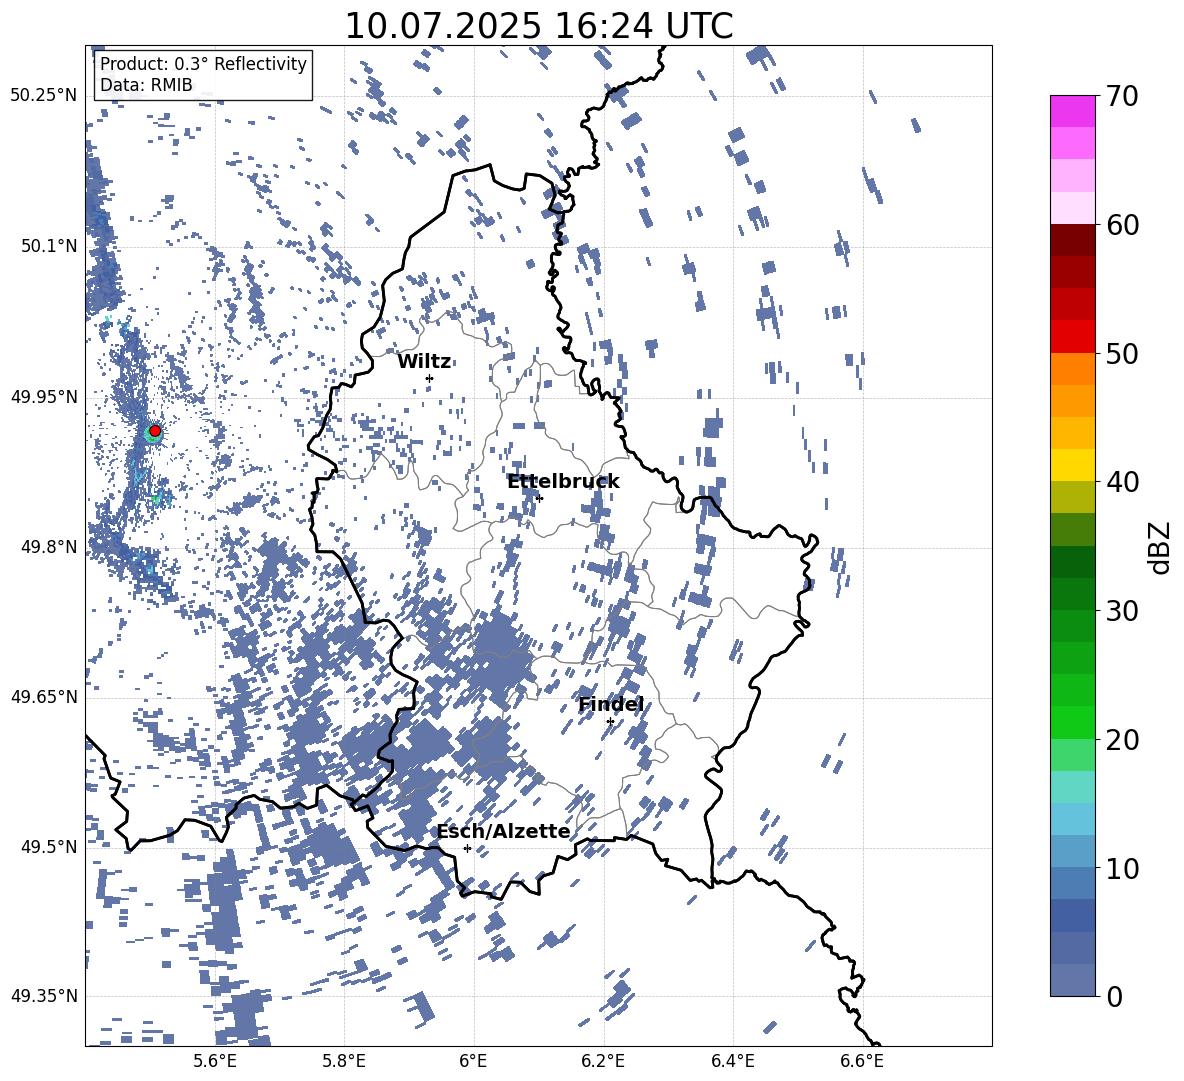Click the 70 tick on colorbar
The width and height of the screenshot is (1184, 1081).
(x=1122, y=96)
